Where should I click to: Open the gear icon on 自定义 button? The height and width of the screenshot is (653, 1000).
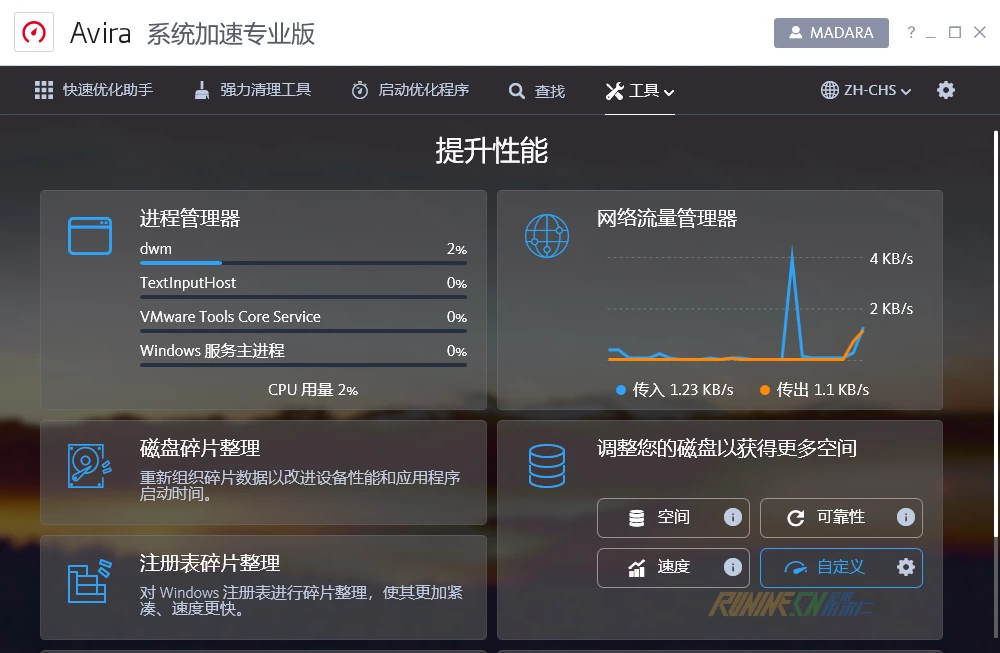tap(905, 567)
